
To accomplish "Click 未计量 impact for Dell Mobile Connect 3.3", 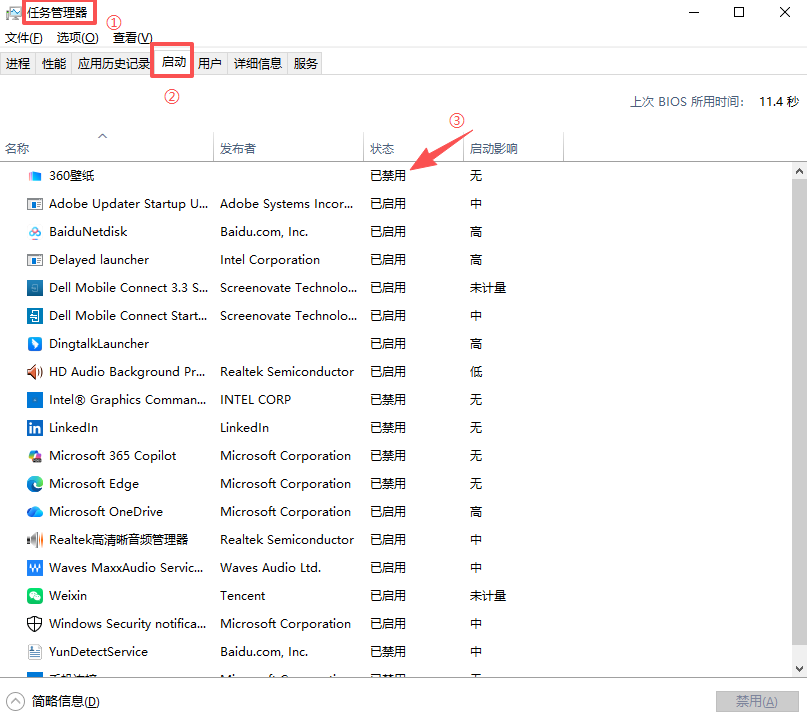I will click(488, 288).
